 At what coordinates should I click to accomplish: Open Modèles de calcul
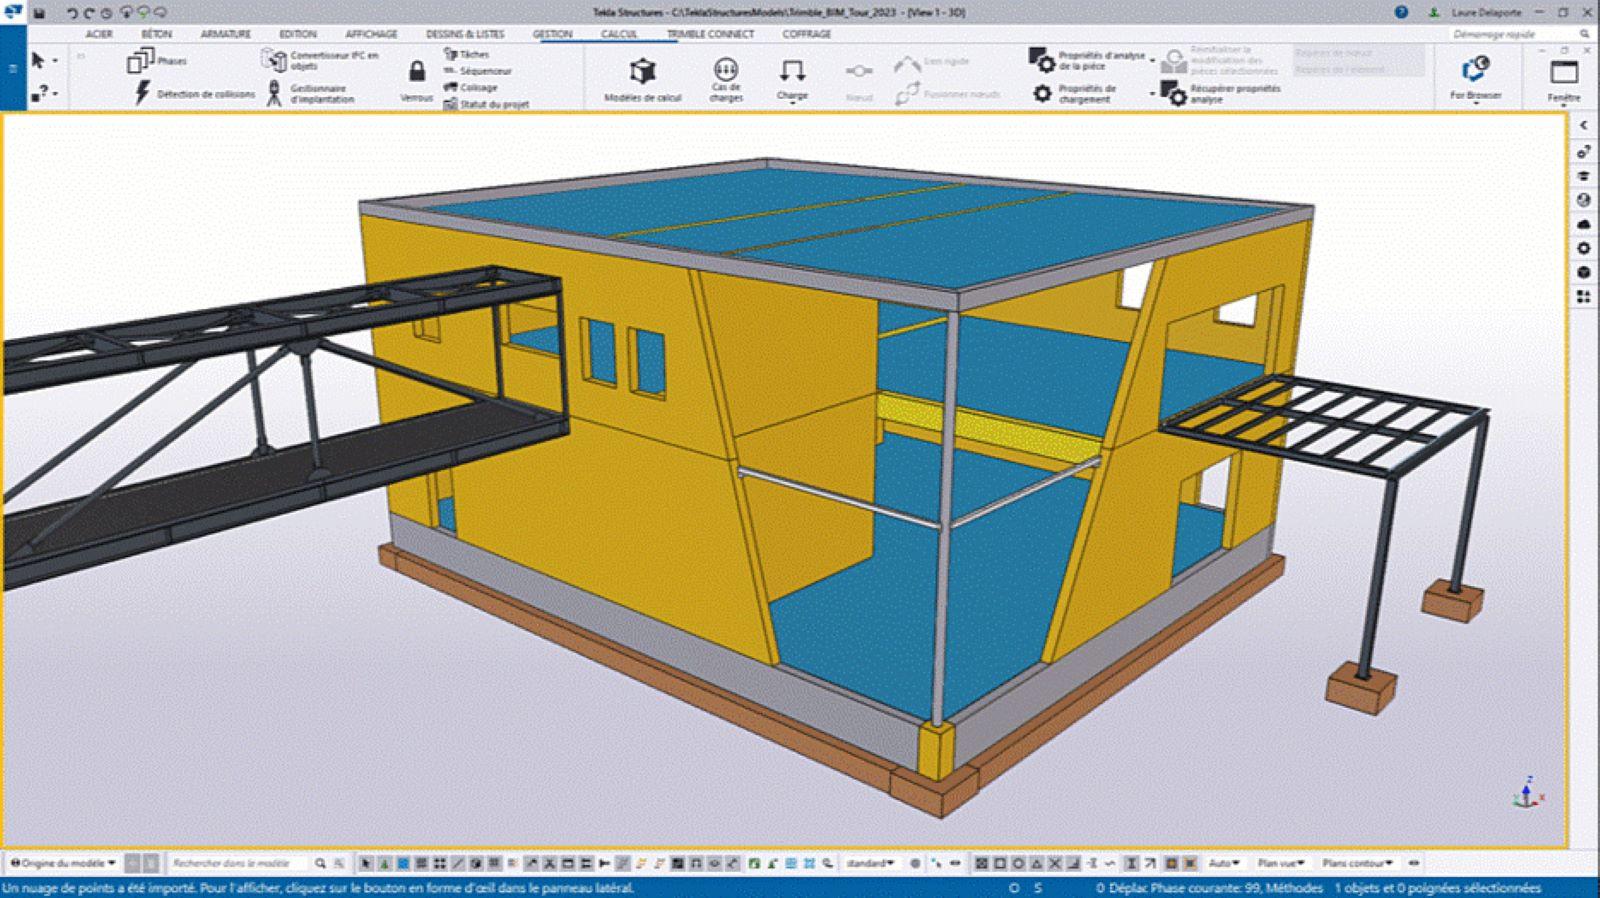coord(642,79)
